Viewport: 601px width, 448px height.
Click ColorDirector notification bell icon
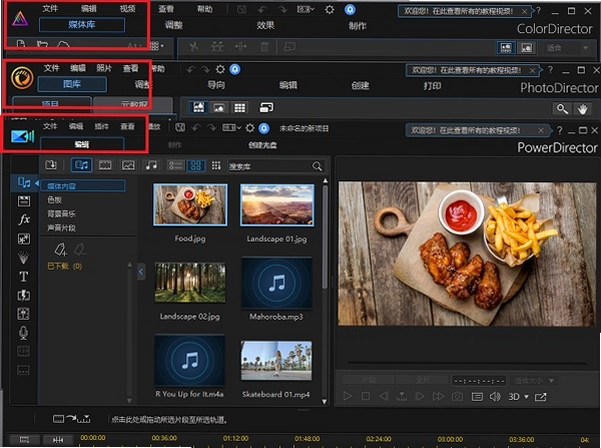point(350,10)
